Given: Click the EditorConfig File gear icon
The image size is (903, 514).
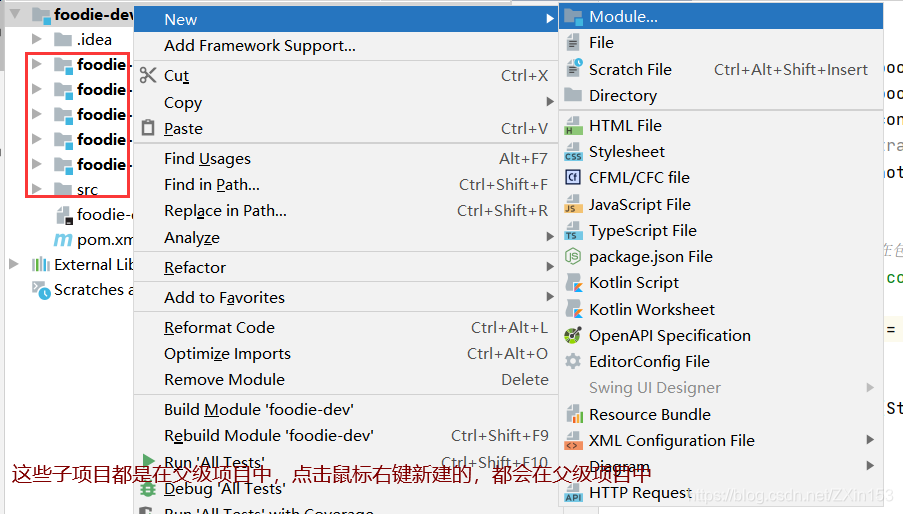Looking at the screenshot, I should pos(573,361).
